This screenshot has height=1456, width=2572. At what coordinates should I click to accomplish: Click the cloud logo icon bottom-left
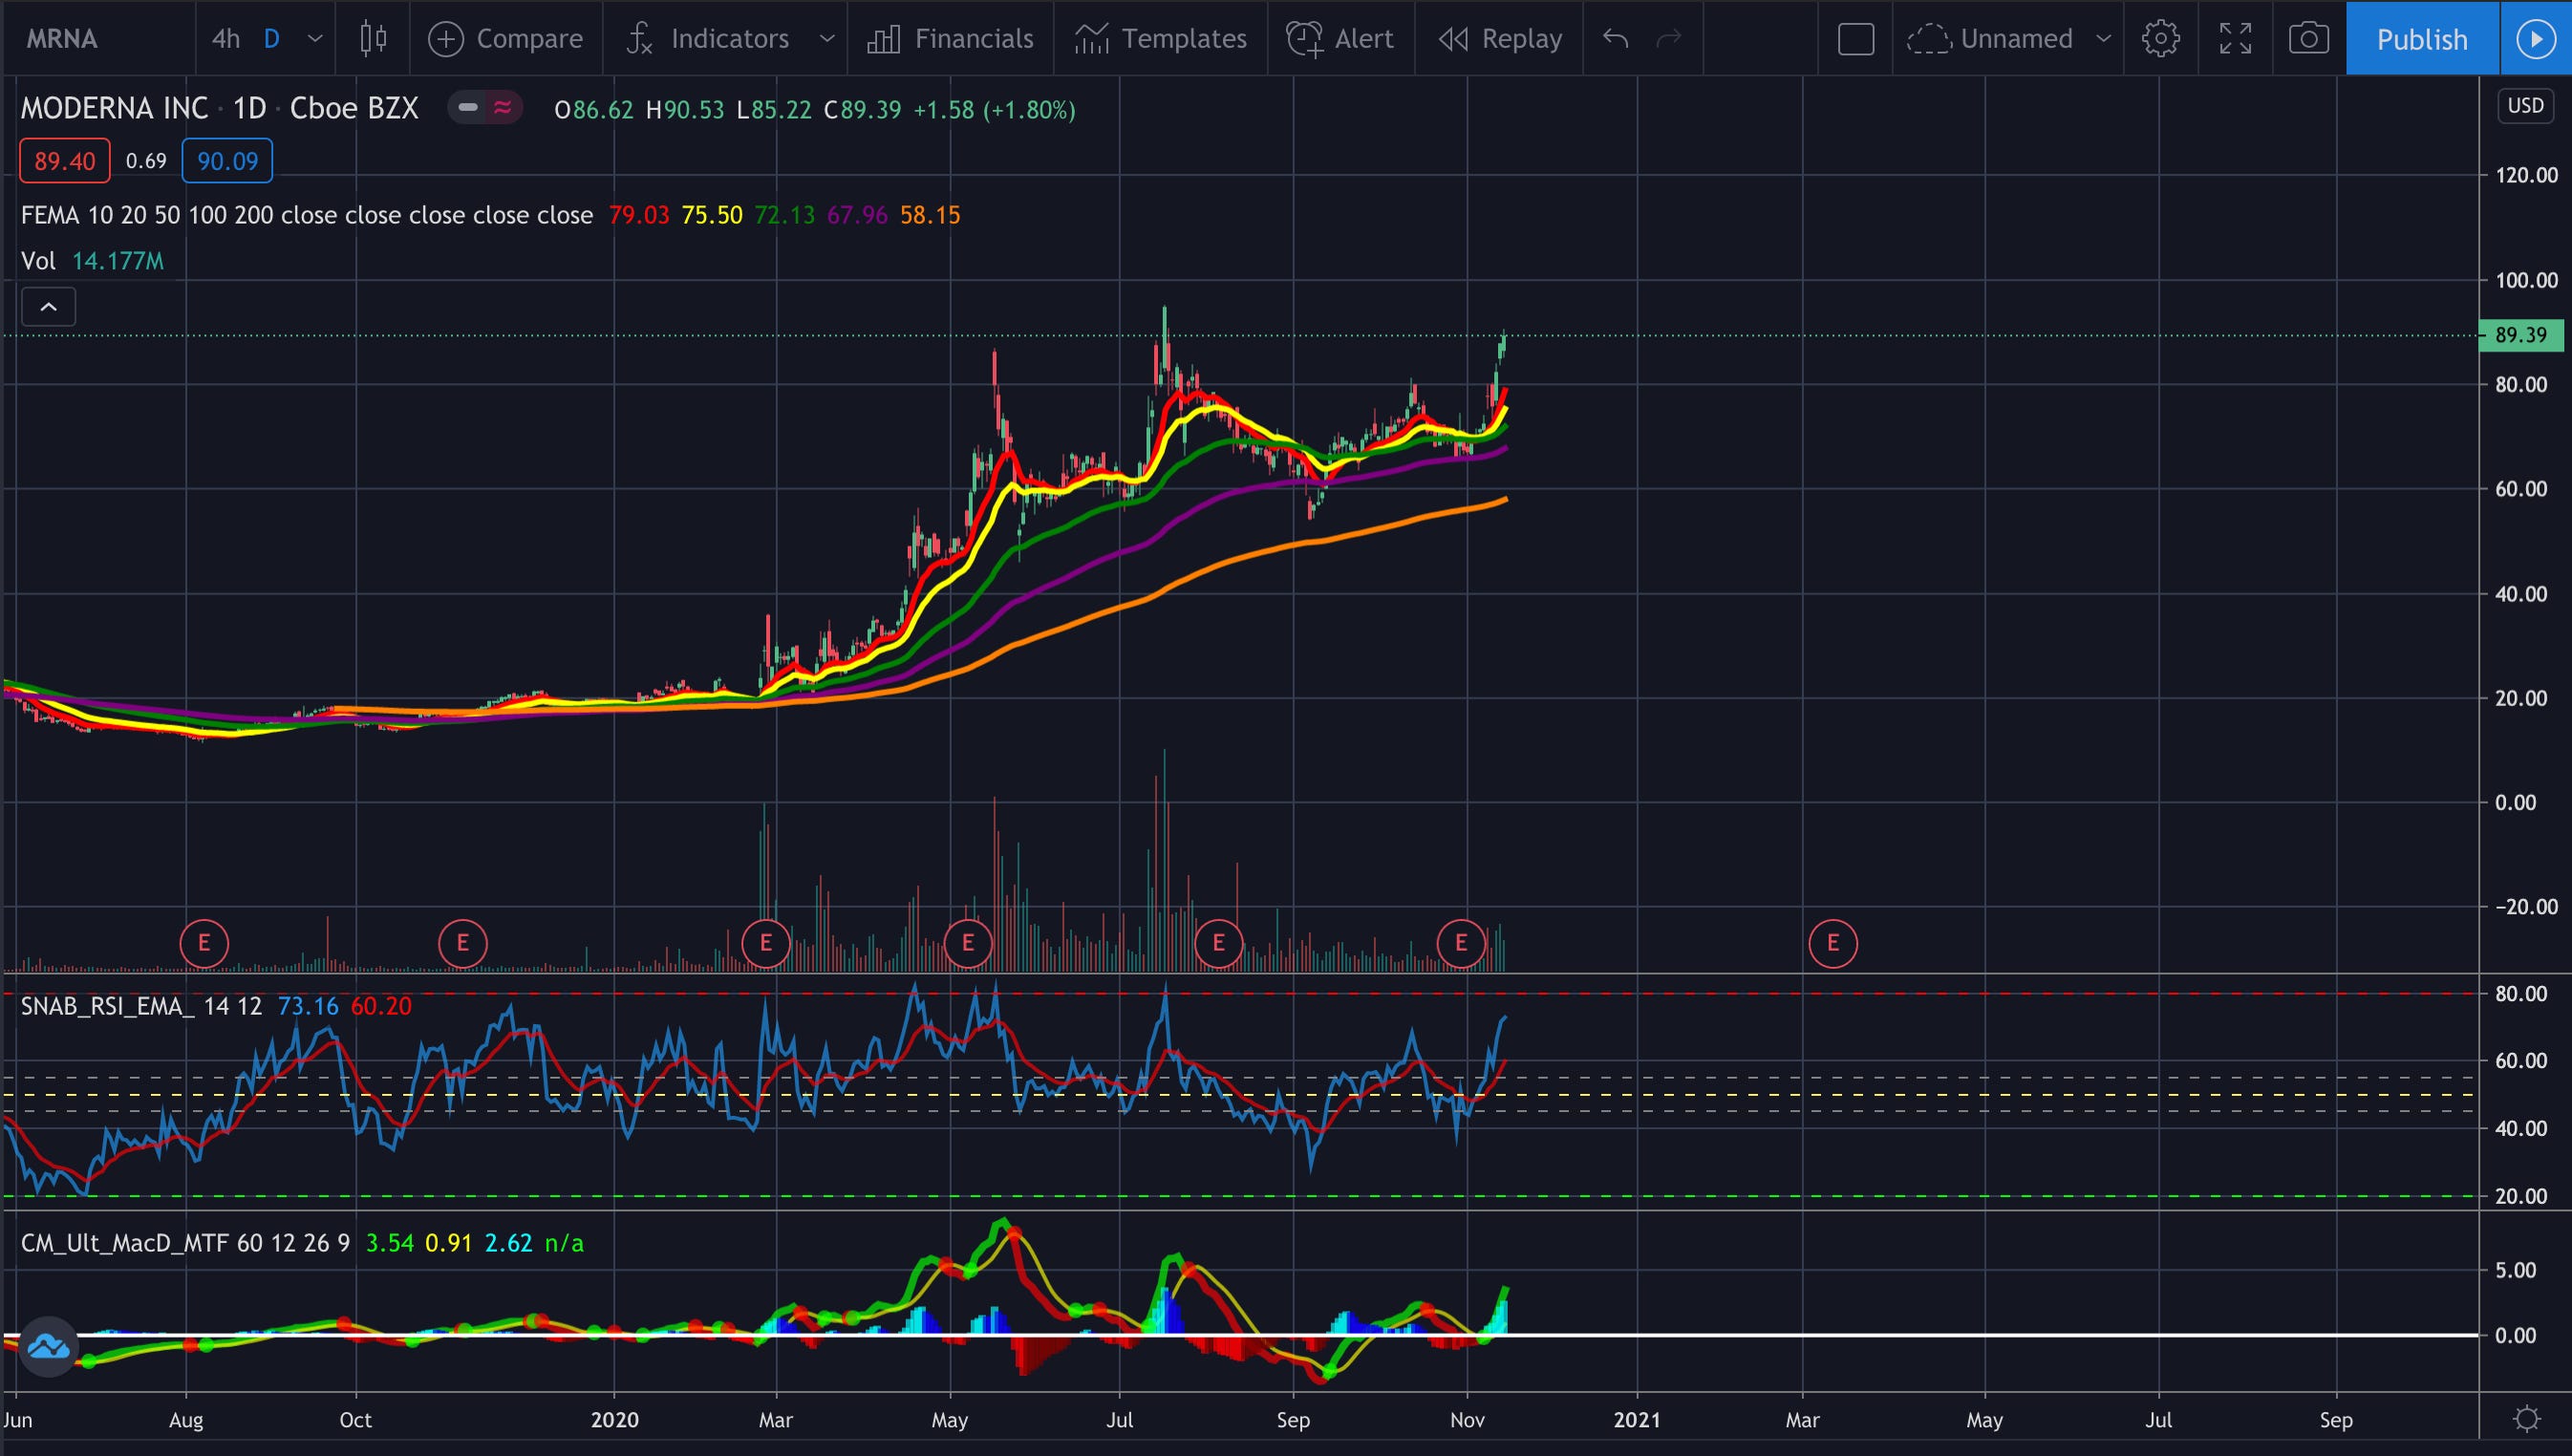click(x=47, y=1347)
